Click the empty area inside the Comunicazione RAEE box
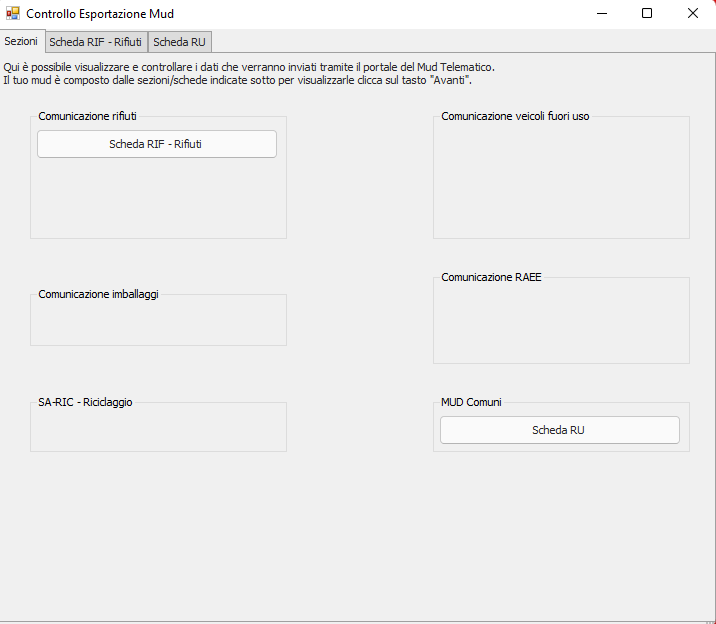This screenshot has width=716, height=624. point(560,325)
